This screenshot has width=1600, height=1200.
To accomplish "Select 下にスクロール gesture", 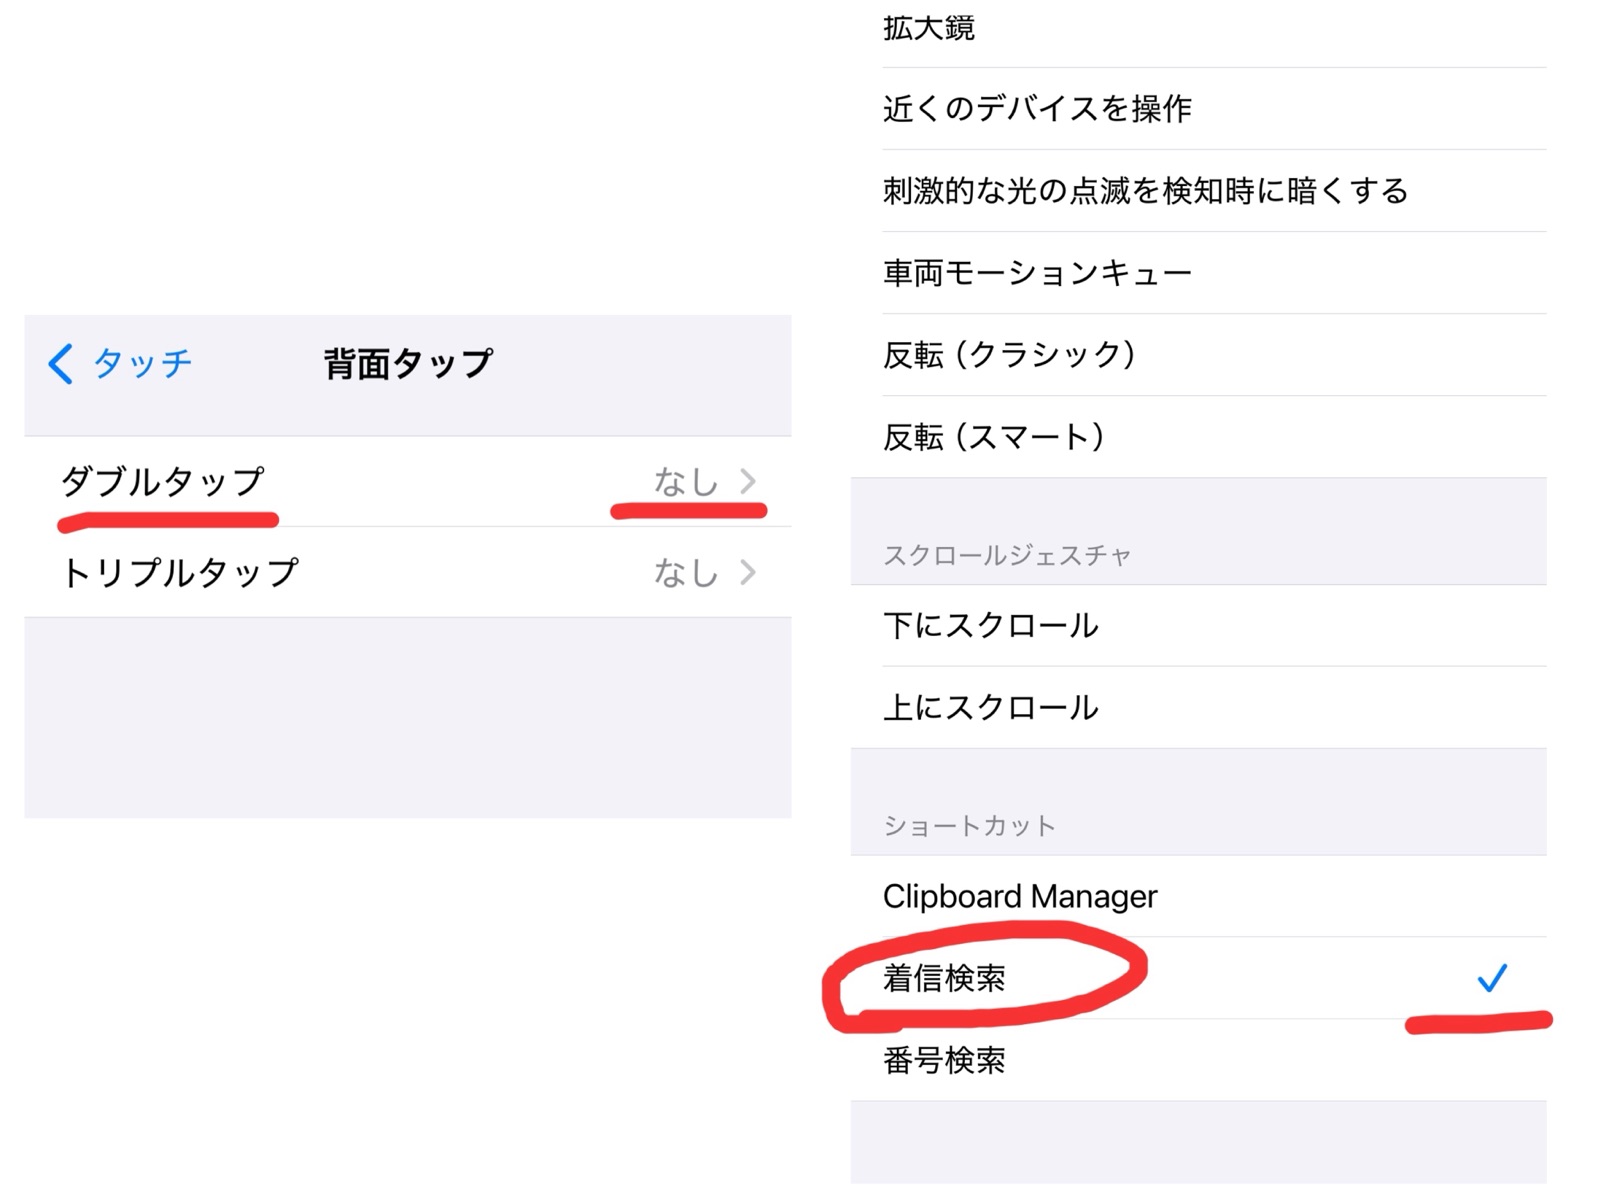I will [x=991, y=625].
